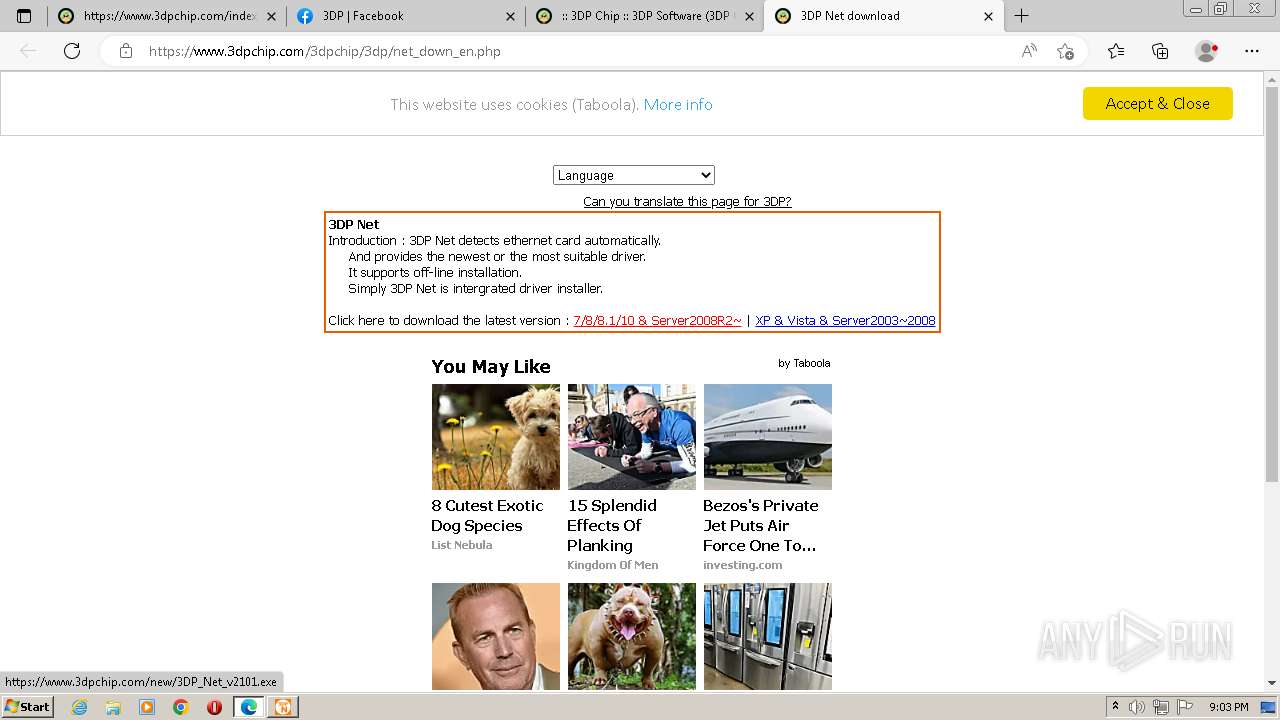Viewport: 1280px width, 720px height.
Task: Click 'Bezos's Private Jet' headline
Action: (760, 525)
